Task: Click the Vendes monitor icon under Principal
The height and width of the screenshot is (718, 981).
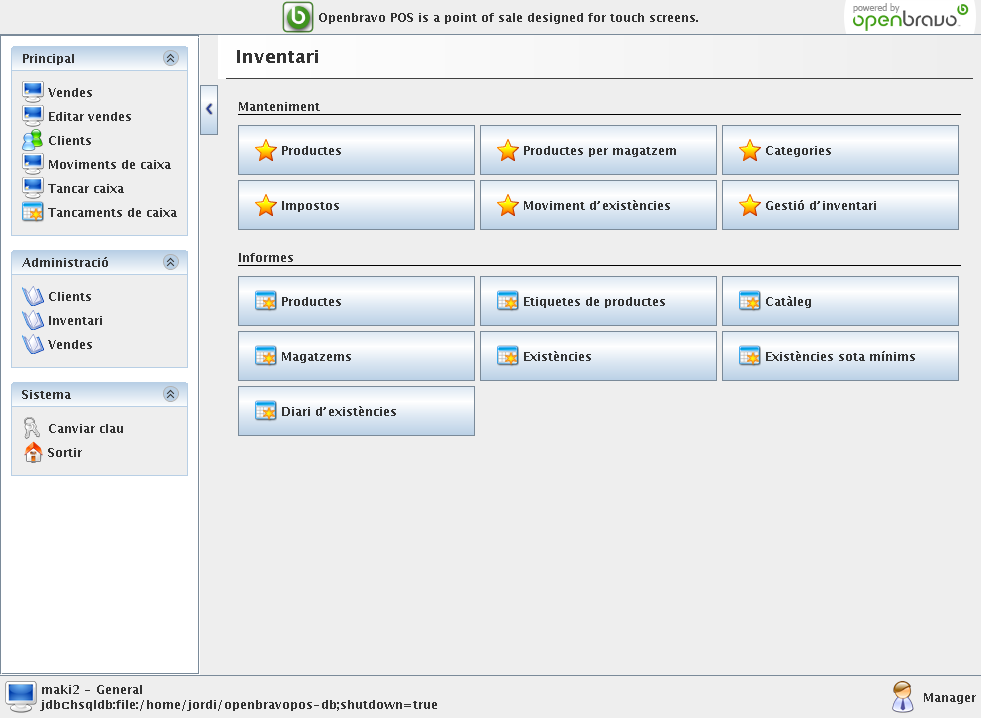Action: 33,91
